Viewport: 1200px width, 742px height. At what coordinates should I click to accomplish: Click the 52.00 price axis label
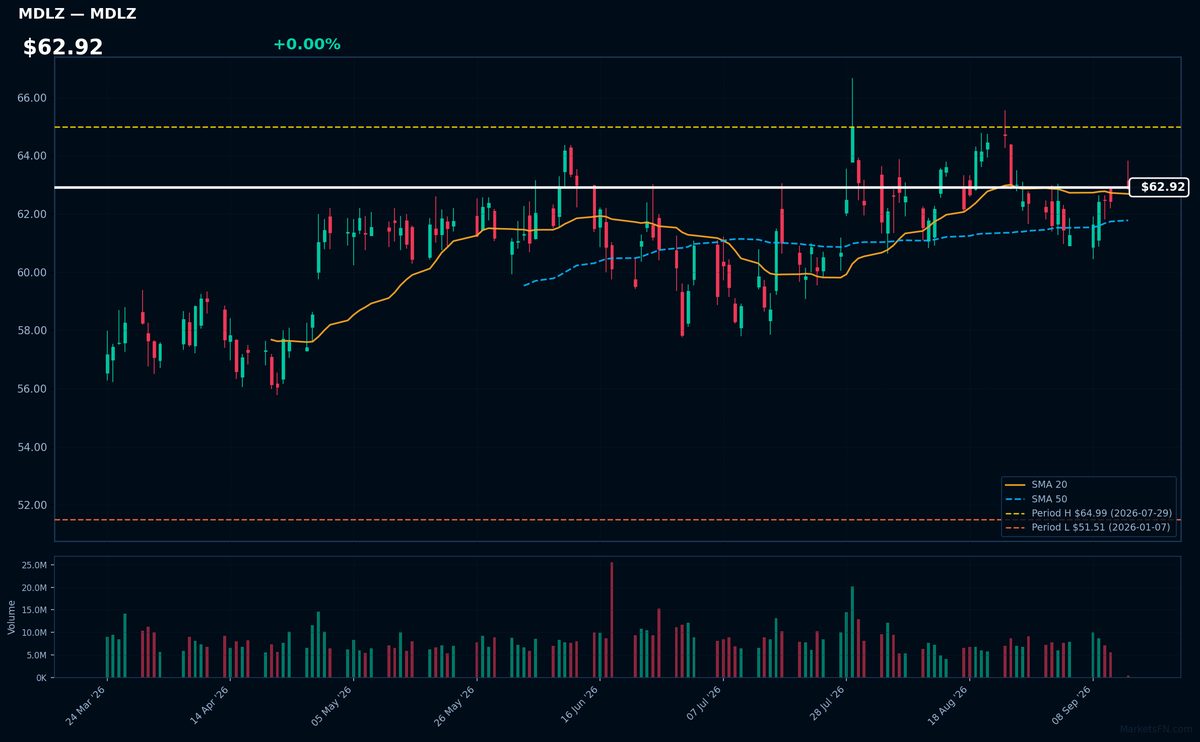click(x=33, y=504)
